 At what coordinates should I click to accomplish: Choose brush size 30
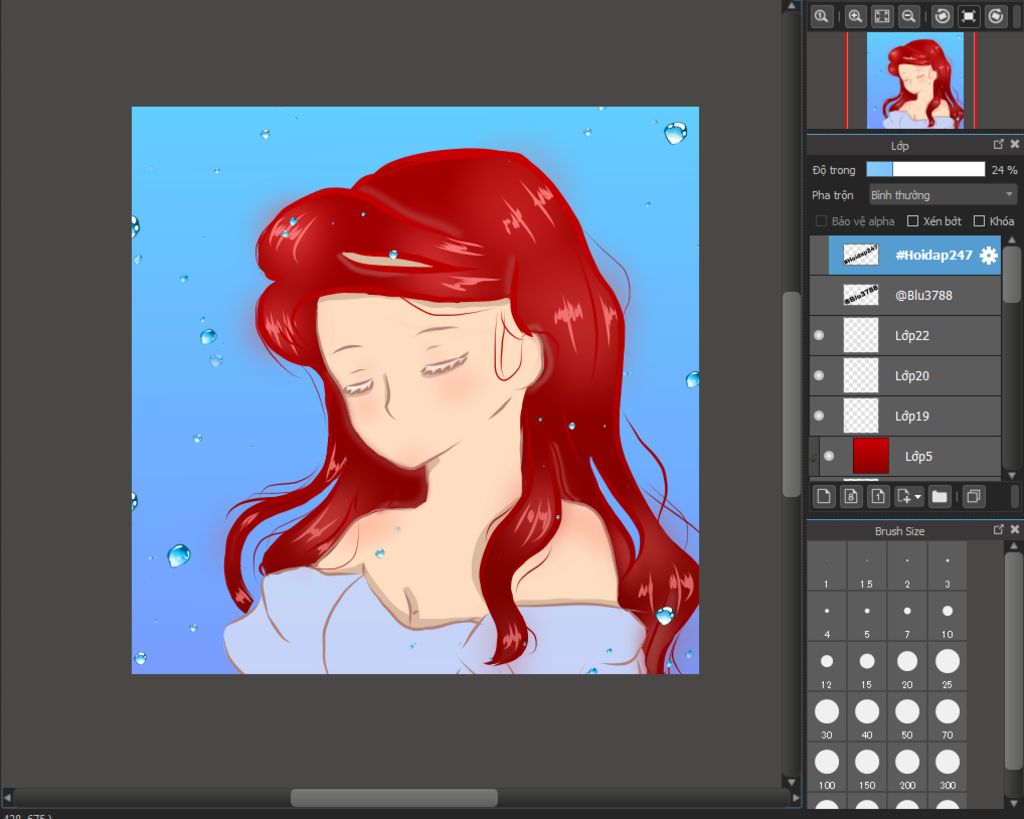[827, 717]
